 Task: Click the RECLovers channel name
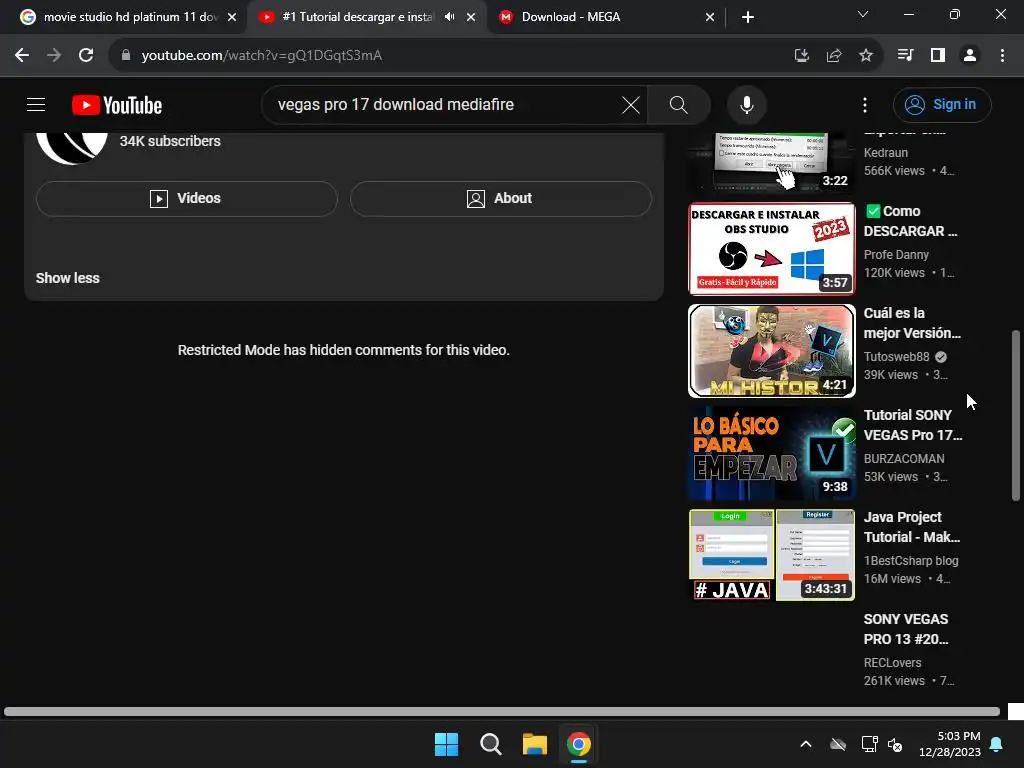point(892,662)
